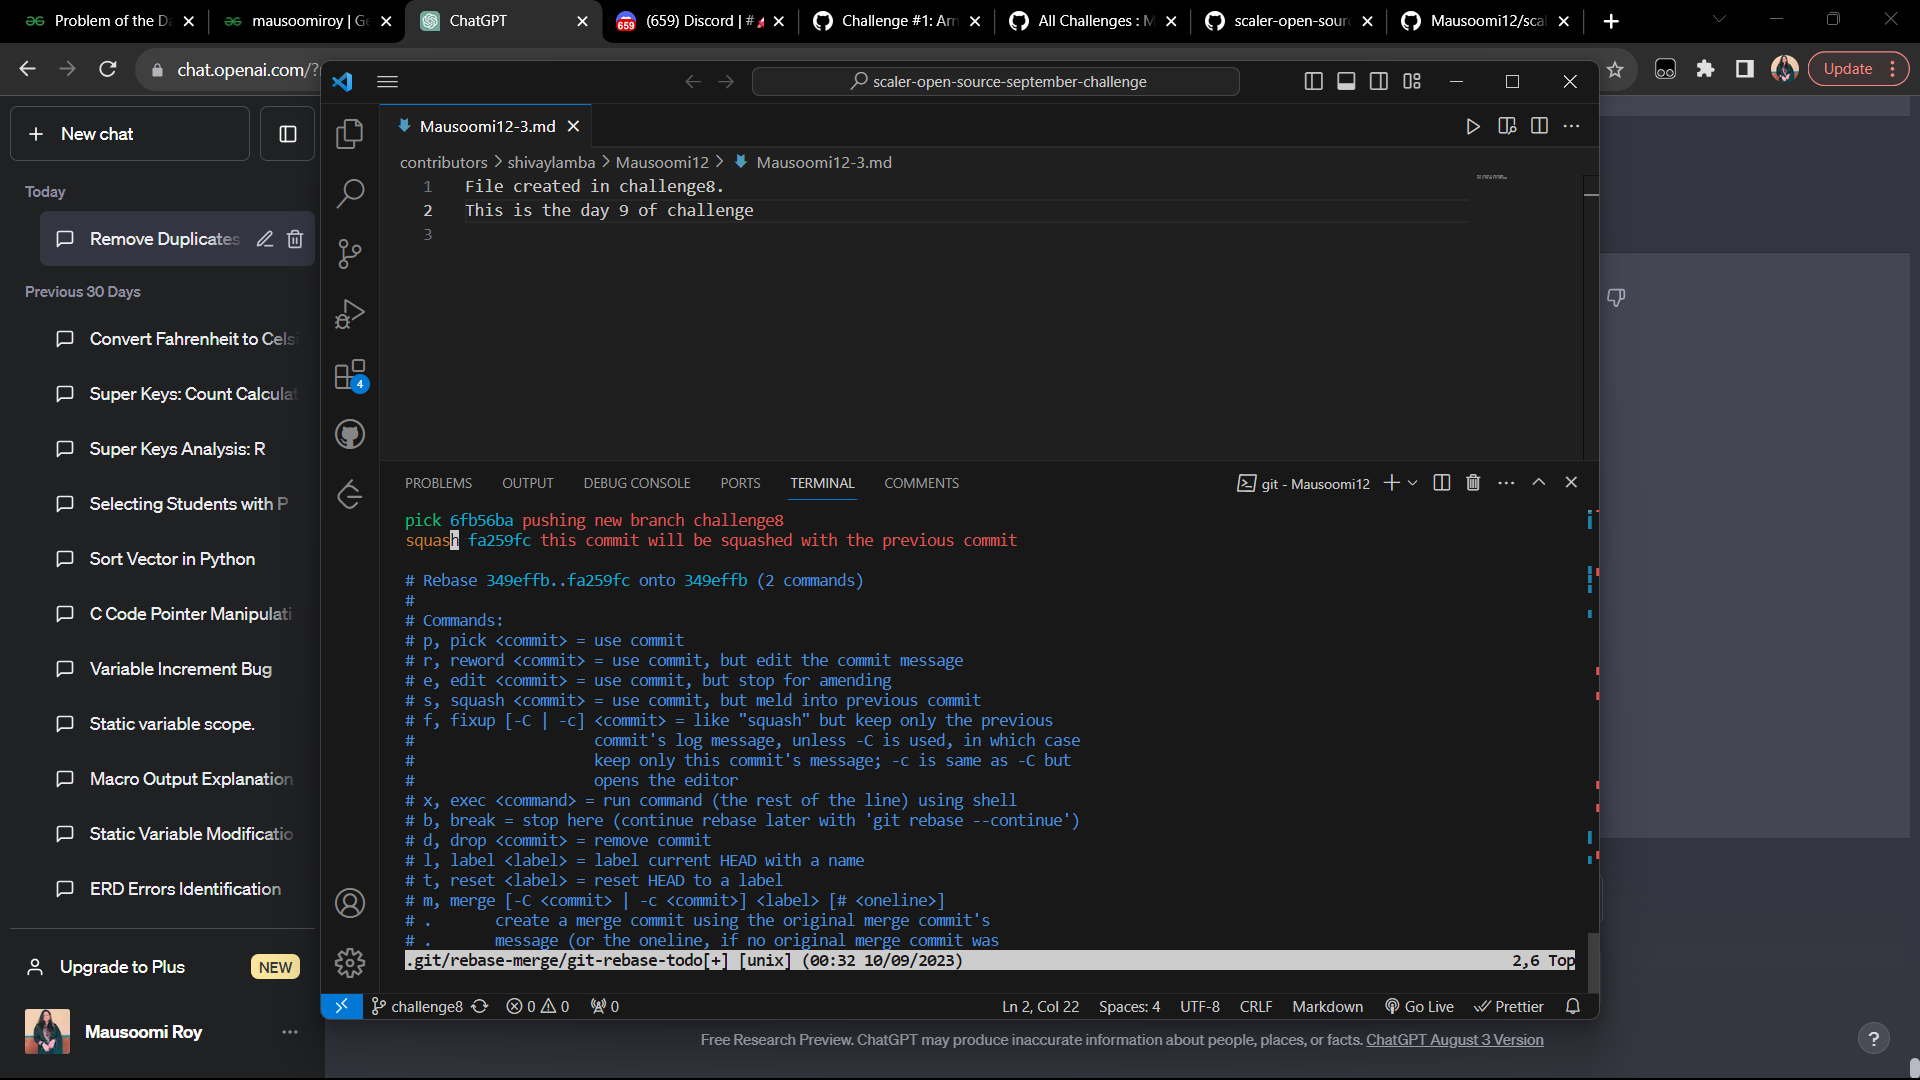Screen dimensions: 1920x1080
Task: Kill the active terminal with the trash icon
Action: pyautogui.click(x=1472, y=483)
